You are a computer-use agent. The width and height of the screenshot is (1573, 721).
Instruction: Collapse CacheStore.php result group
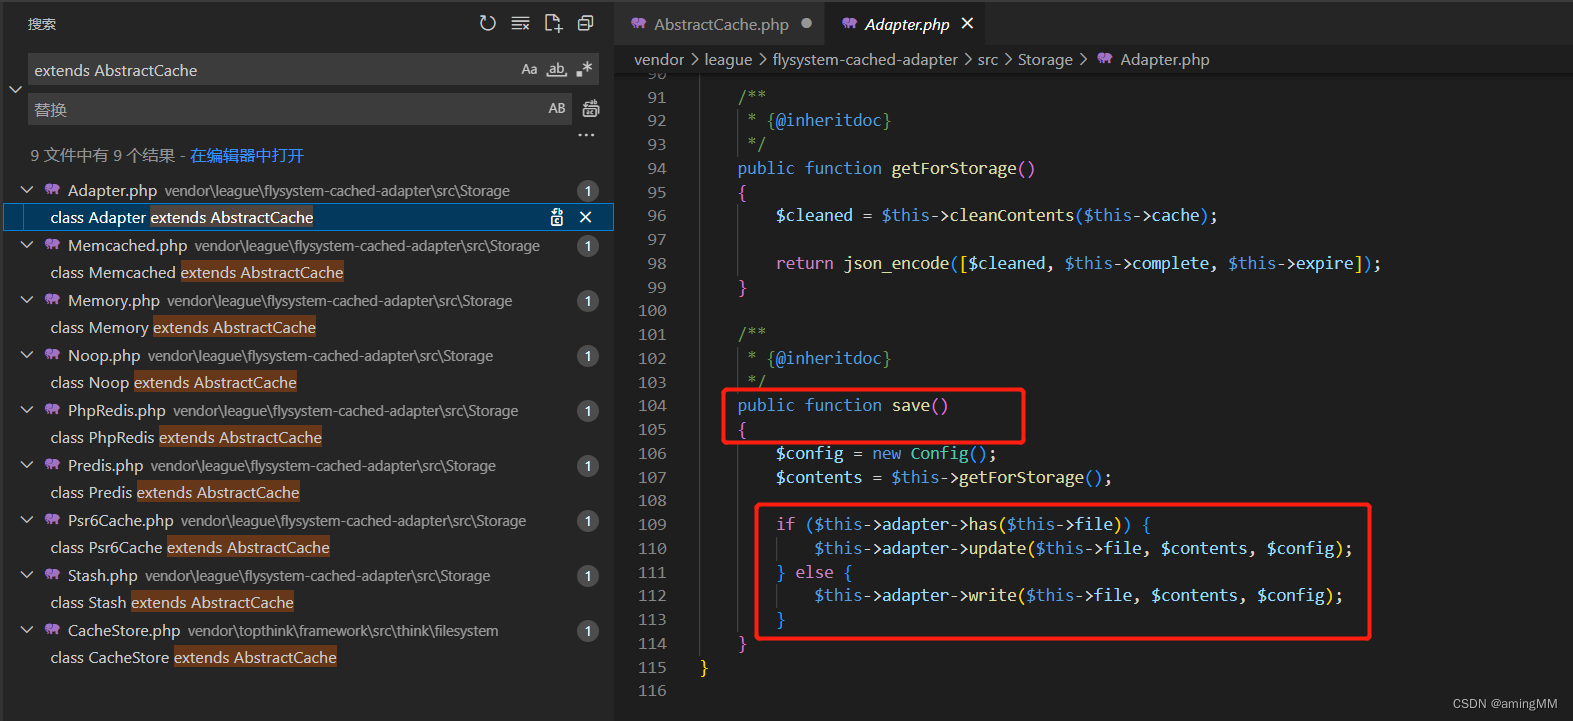[27, 630]
